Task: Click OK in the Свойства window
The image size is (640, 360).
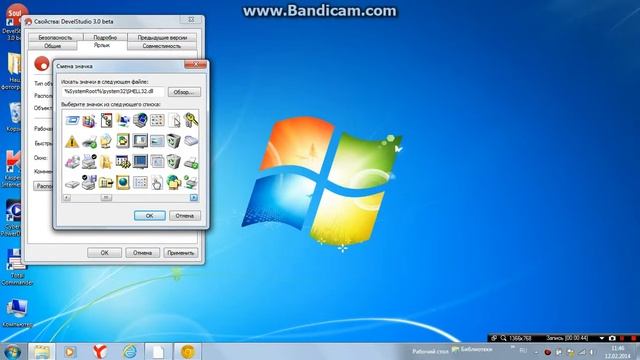Action: (104, 253)
